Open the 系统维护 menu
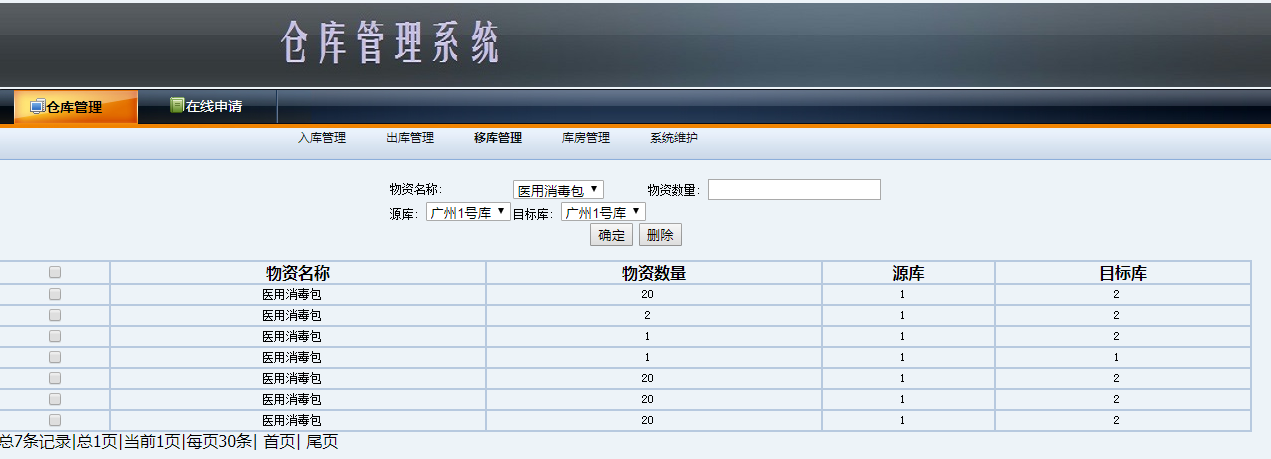 (674, 138)
